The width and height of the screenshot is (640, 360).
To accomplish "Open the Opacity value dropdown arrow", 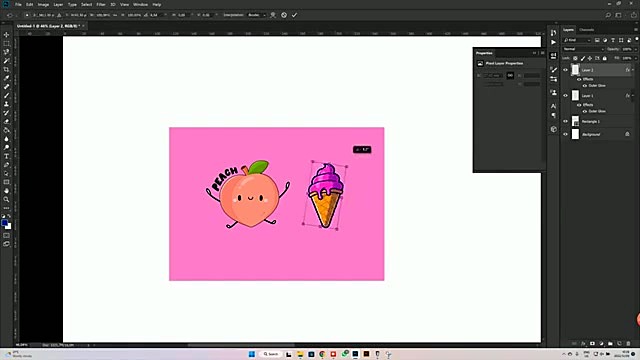I will [x=635, y=49].
